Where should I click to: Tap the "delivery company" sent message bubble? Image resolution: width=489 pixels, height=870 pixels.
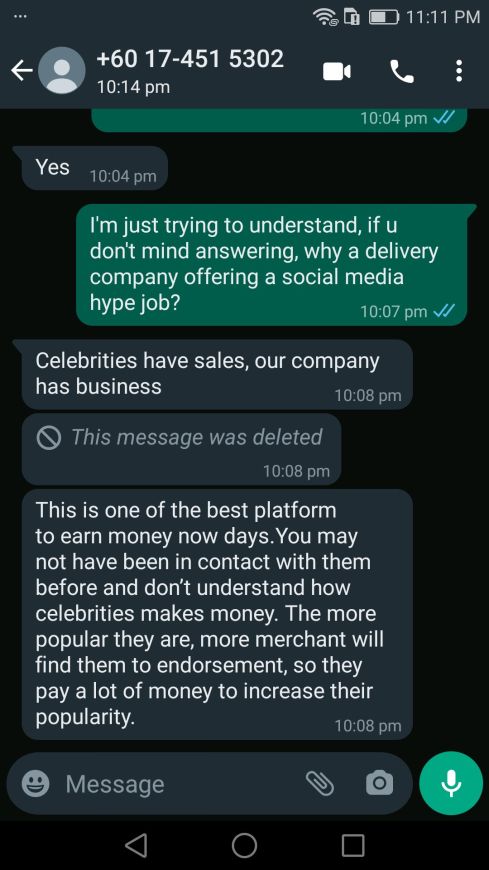[x=271, y=265]
